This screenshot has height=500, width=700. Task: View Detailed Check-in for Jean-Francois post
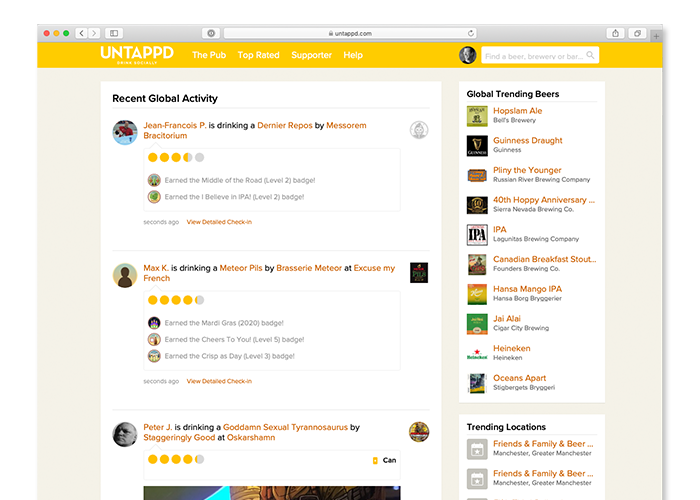click(219, 222)
